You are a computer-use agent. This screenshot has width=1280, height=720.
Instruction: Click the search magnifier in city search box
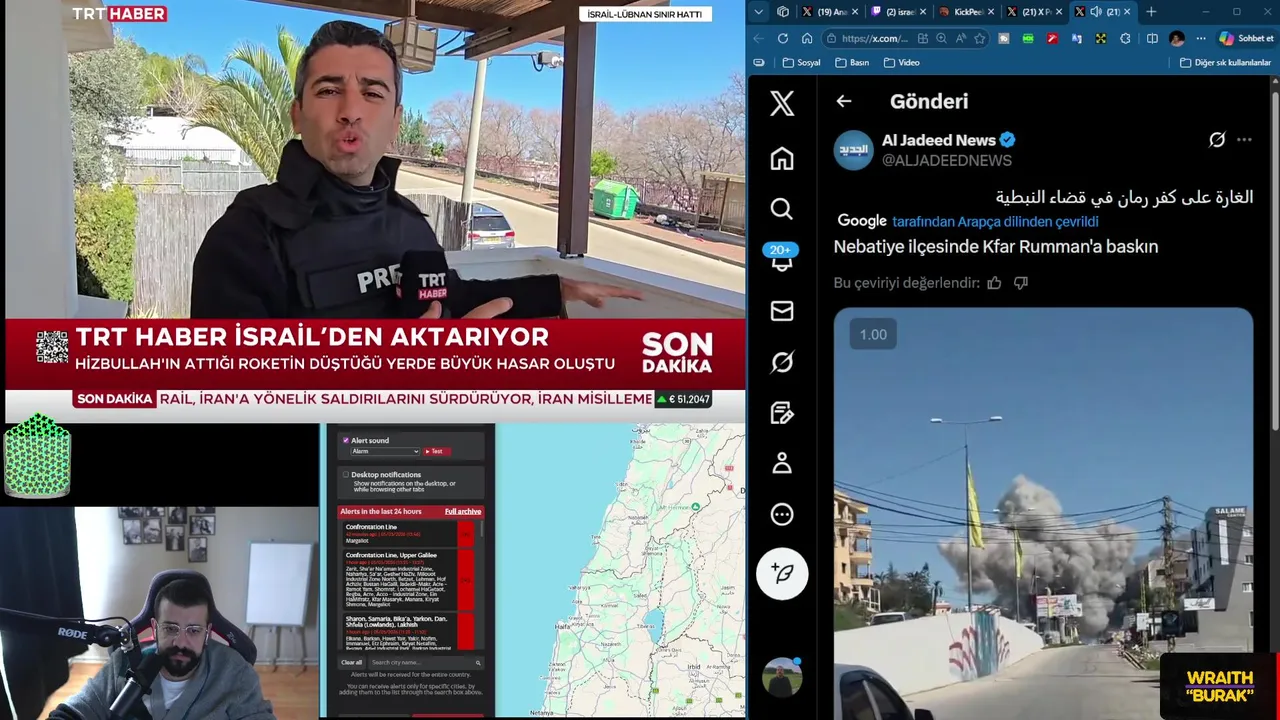[478, 662]
